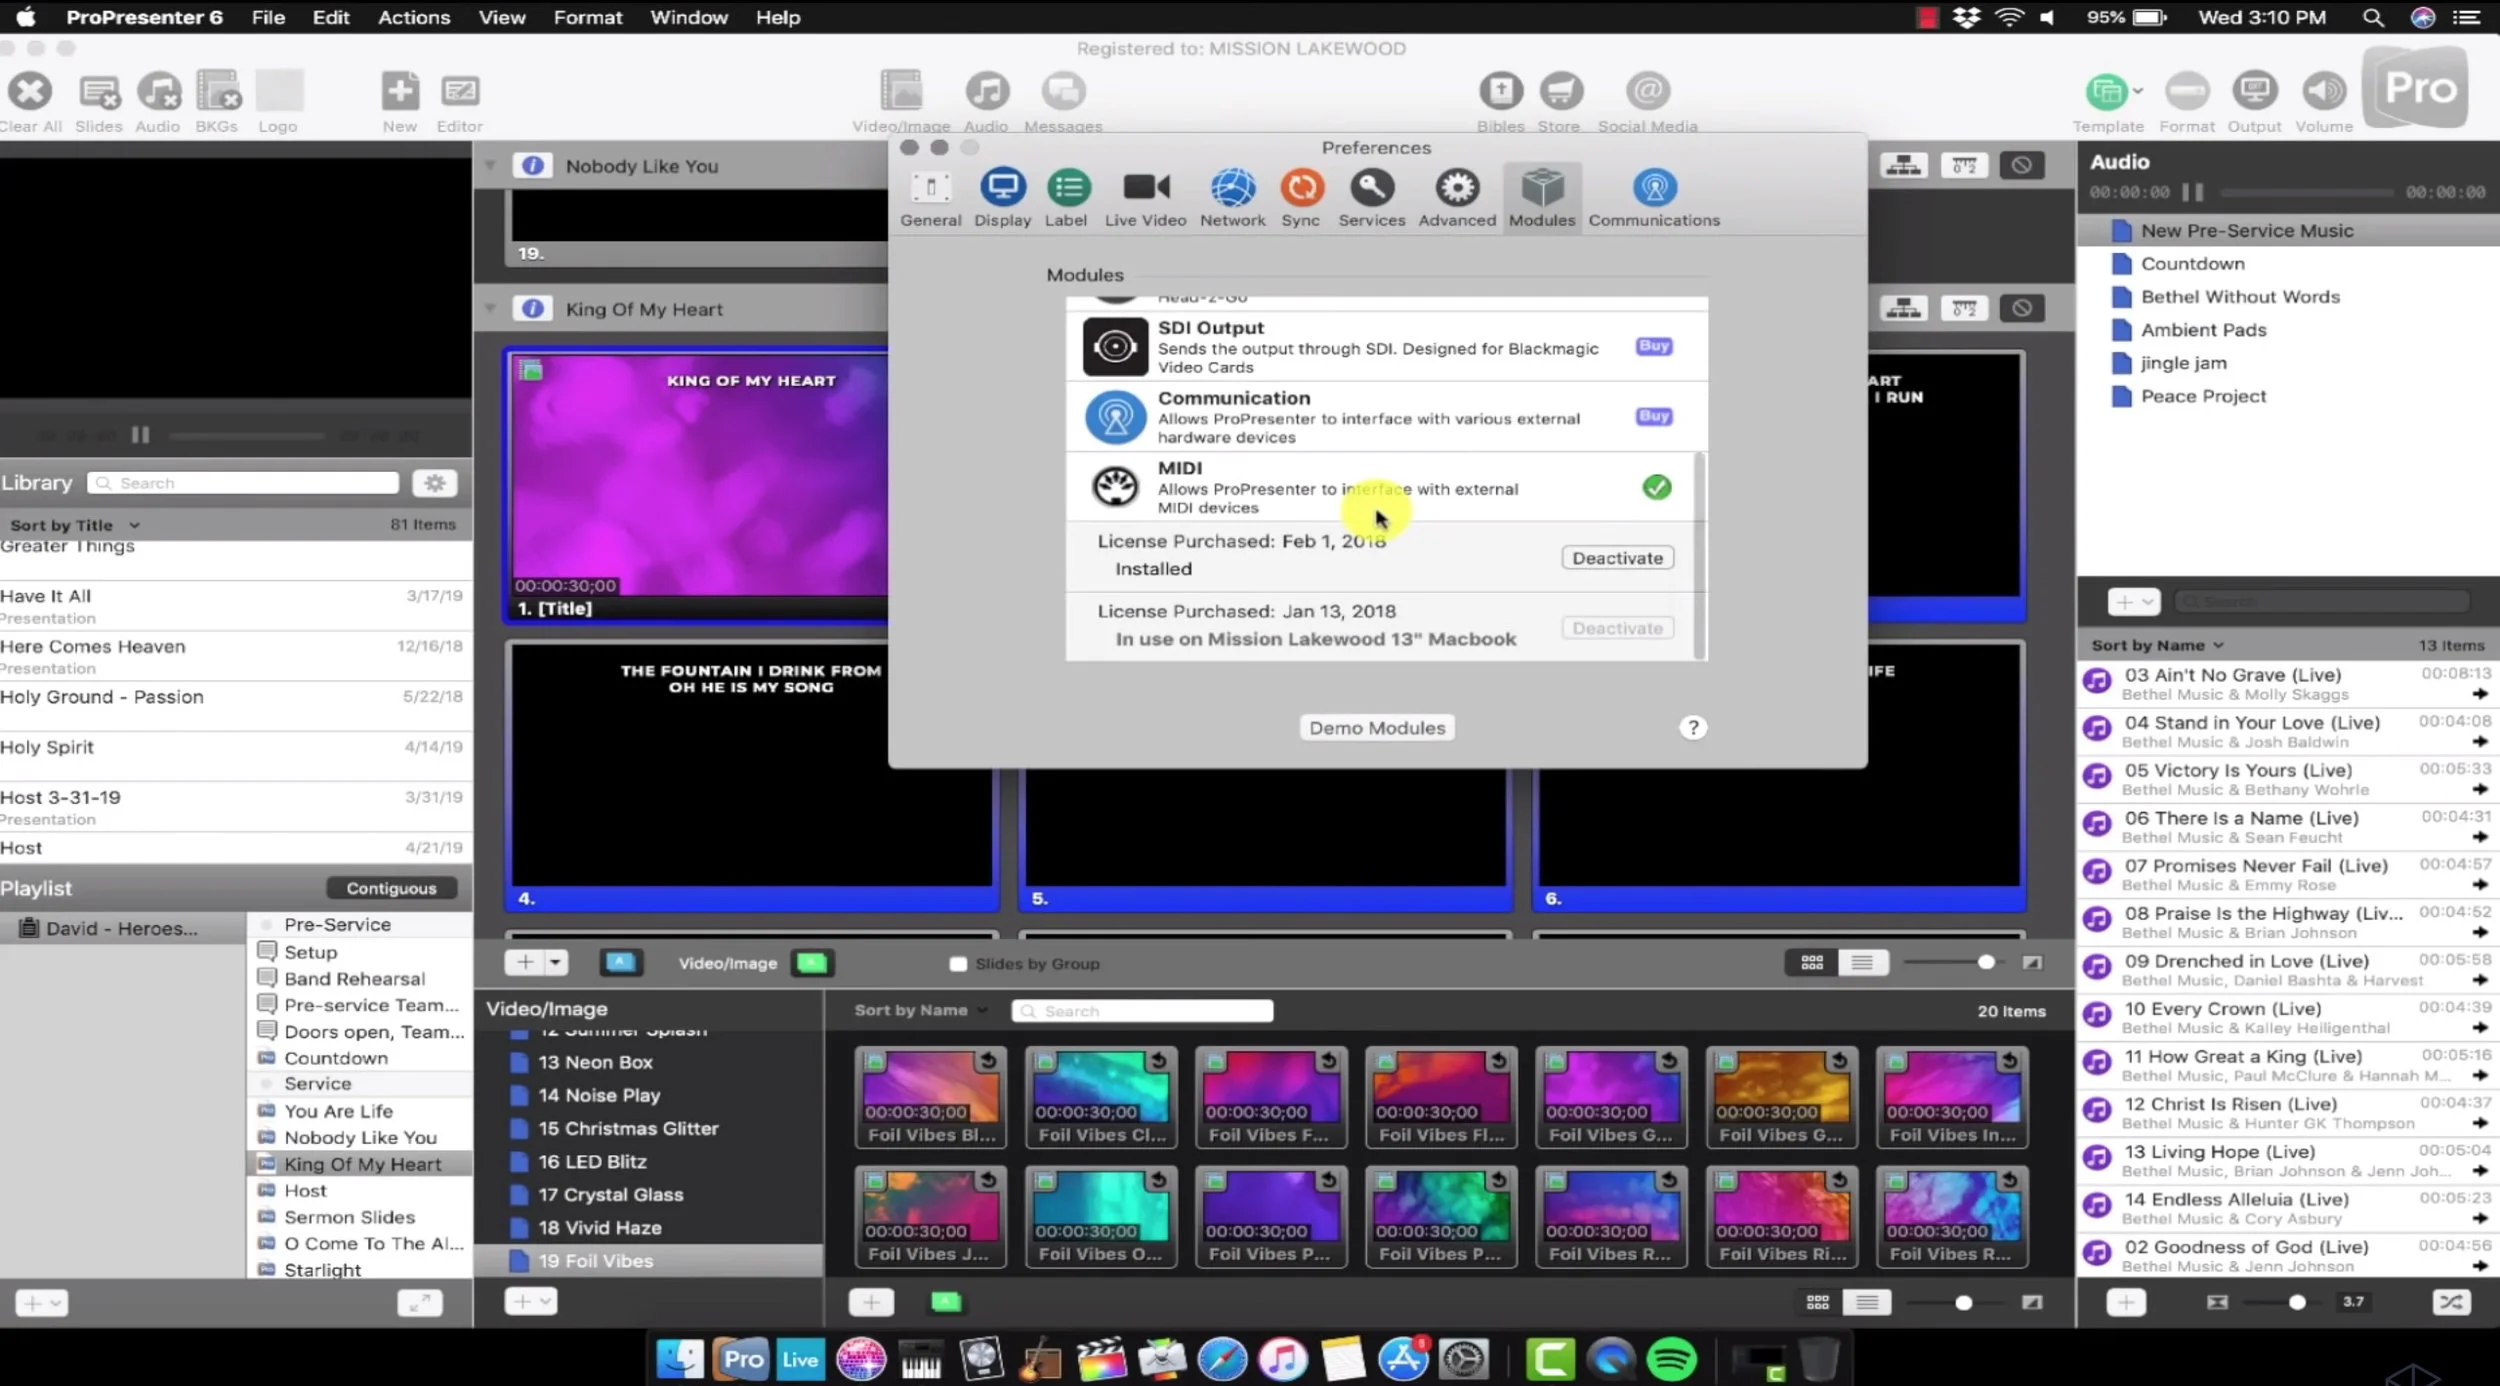Open the Preferences help question mark
The width and height of the screenshot is (2500, 1386).
(x=1692, y=728)
